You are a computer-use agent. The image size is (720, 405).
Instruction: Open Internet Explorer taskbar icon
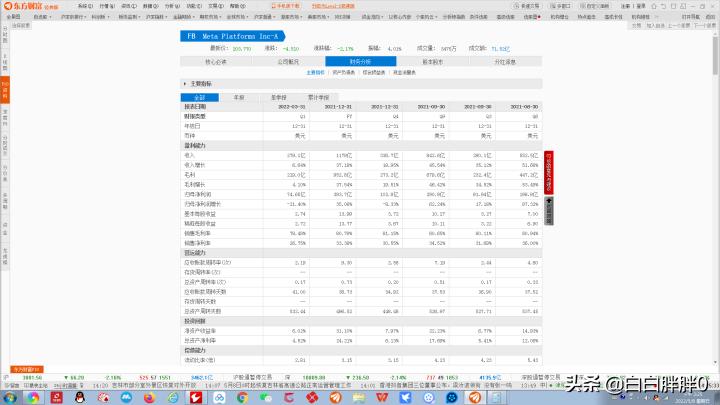pyautogui.click(x=173, y=398)
